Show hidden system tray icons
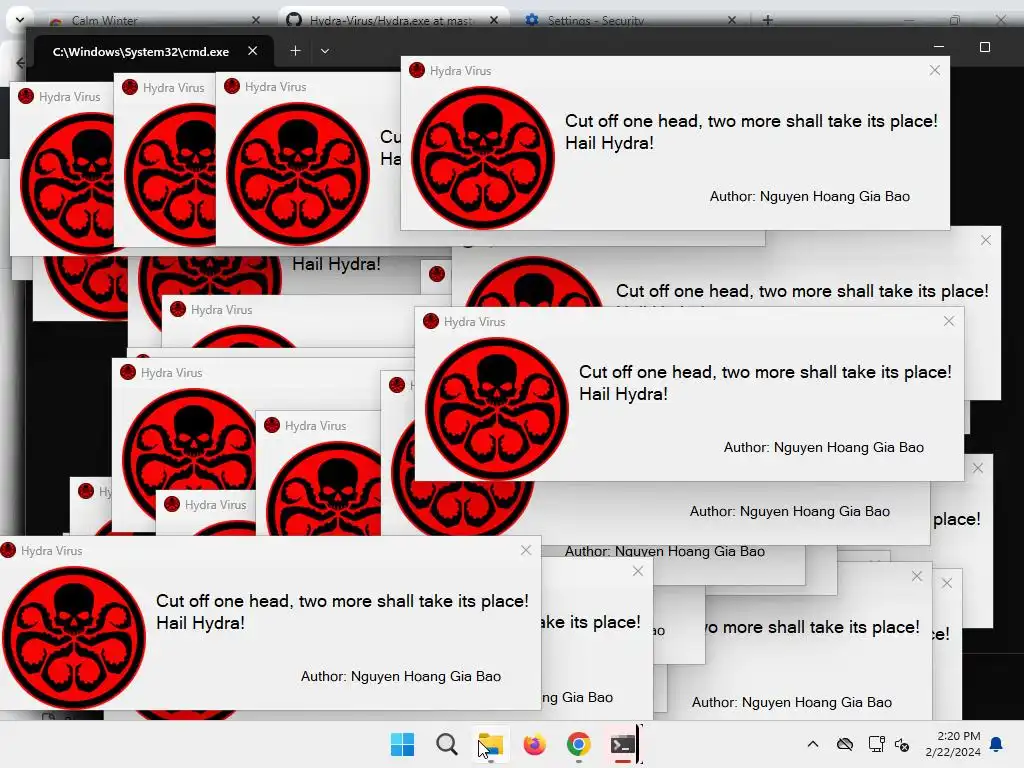Screen dimensions: 1024x768 pyautogui.click(x=812, y=744)
